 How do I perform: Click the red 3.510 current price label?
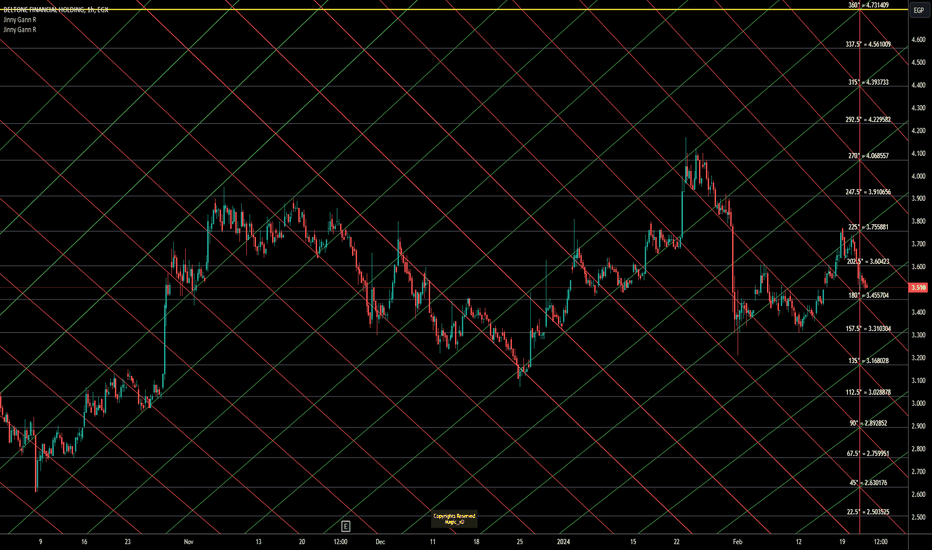(x=918, y=288)
